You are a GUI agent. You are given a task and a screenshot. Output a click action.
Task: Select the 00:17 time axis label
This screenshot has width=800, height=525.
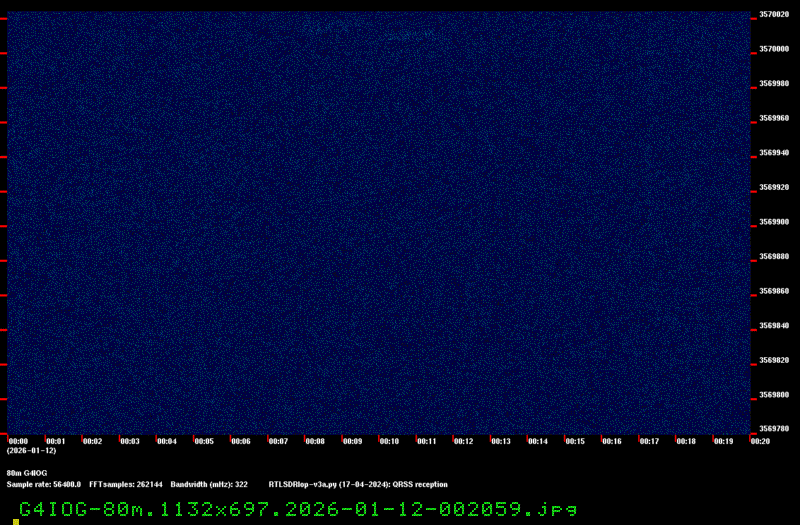point(649,441)
